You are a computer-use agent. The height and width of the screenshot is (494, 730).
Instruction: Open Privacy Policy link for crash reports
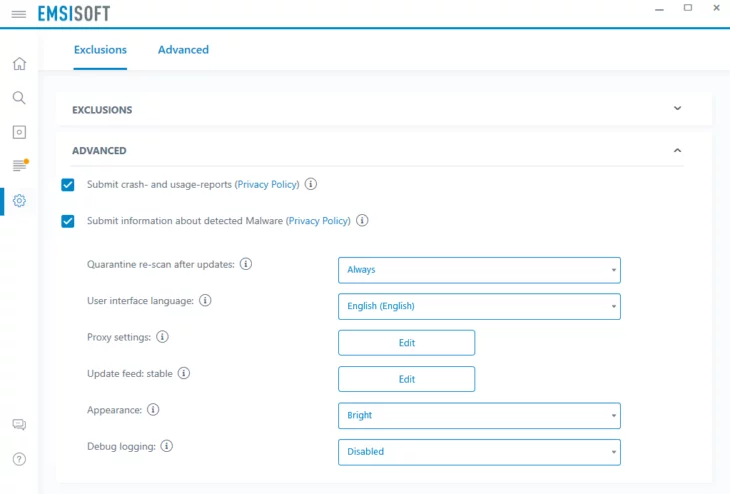pyautogui.click(x=267, y=184)
